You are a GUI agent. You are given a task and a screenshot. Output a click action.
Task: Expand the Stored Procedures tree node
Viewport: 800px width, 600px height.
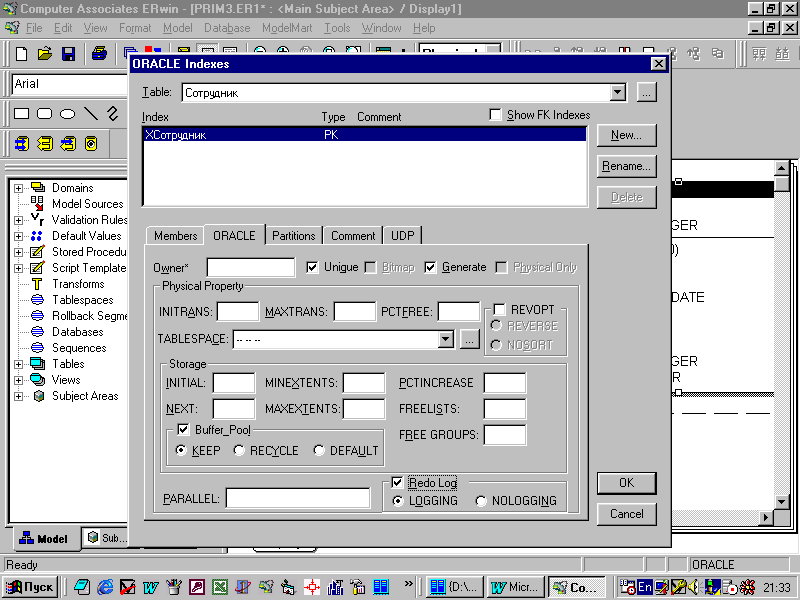tap(18, 252)
